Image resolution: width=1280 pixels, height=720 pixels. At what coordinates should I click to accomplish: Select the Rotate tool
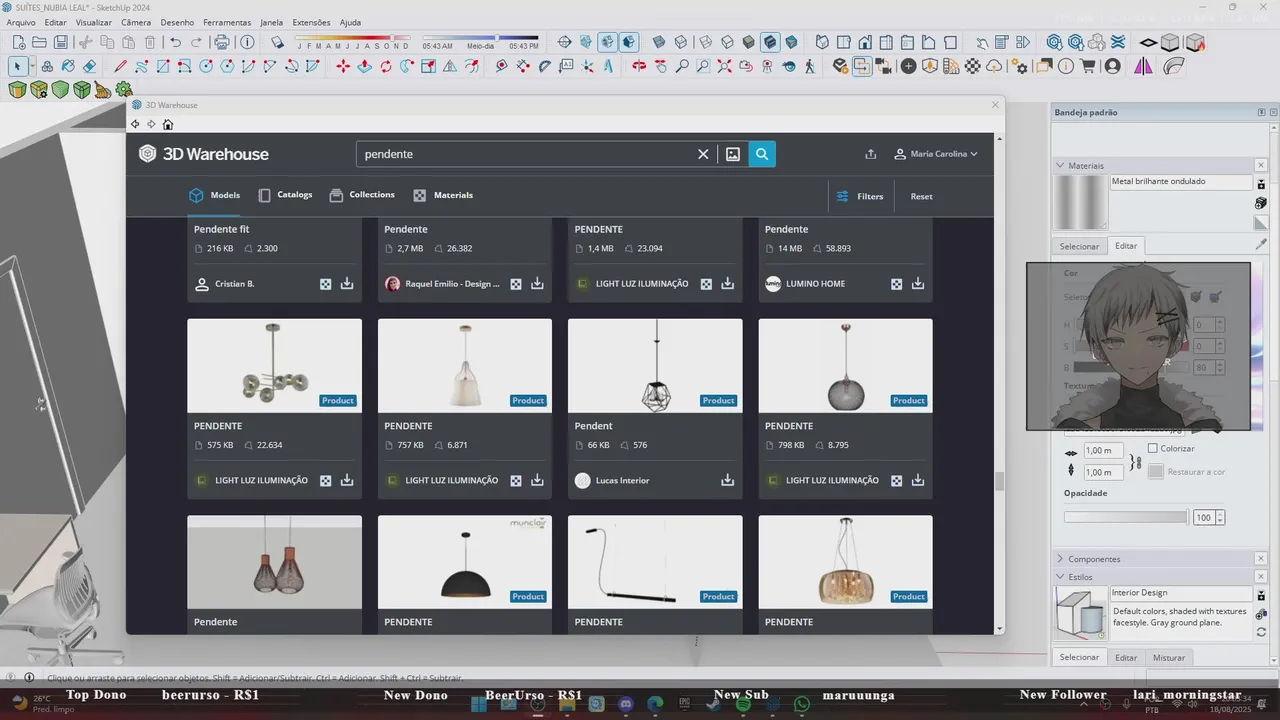click(x=386, y=66)
